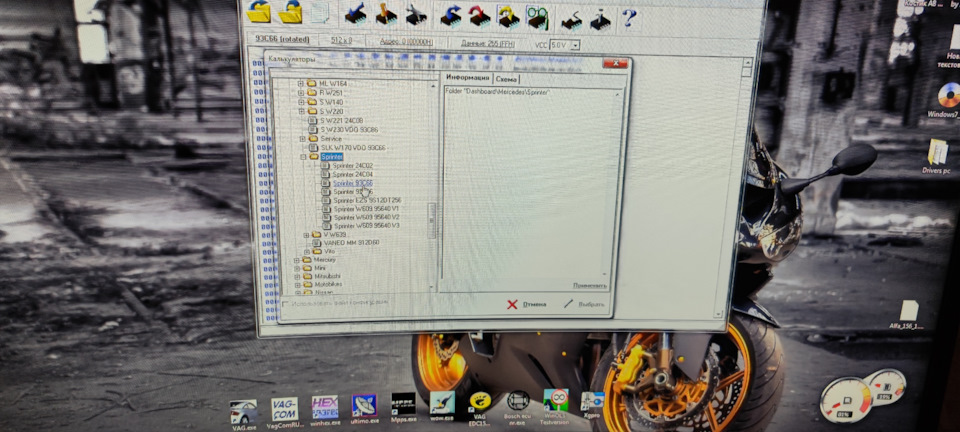Screen dimensions: 960x432
Task: Expand the Service folder
Action: (x=302, y=139)
